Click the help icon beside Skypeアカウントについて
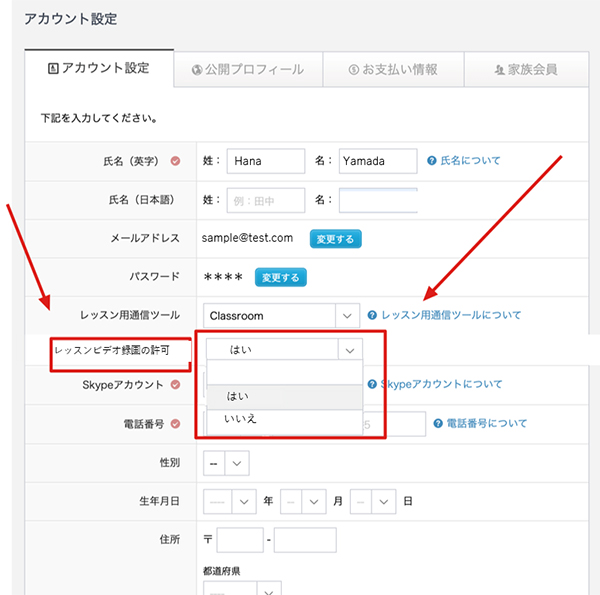This screenshot has height=595, width=600. click(372, 384)
